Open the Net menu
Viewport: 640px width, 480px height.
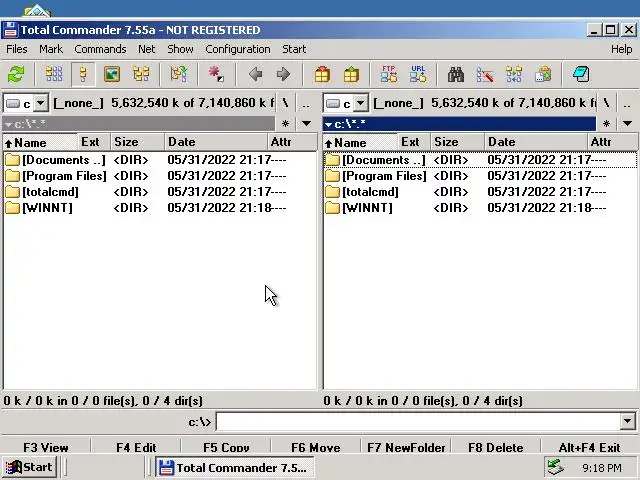pos(147,49)
